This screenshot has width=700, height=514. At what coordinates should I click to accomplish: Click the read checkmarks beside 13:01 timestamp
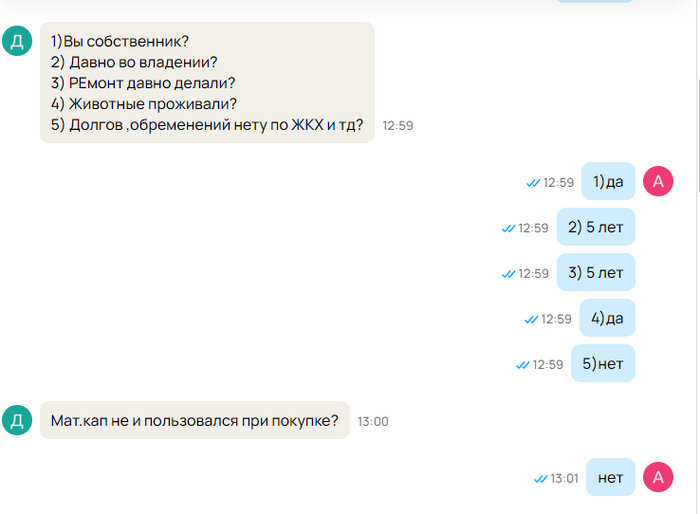coord(541,479)
